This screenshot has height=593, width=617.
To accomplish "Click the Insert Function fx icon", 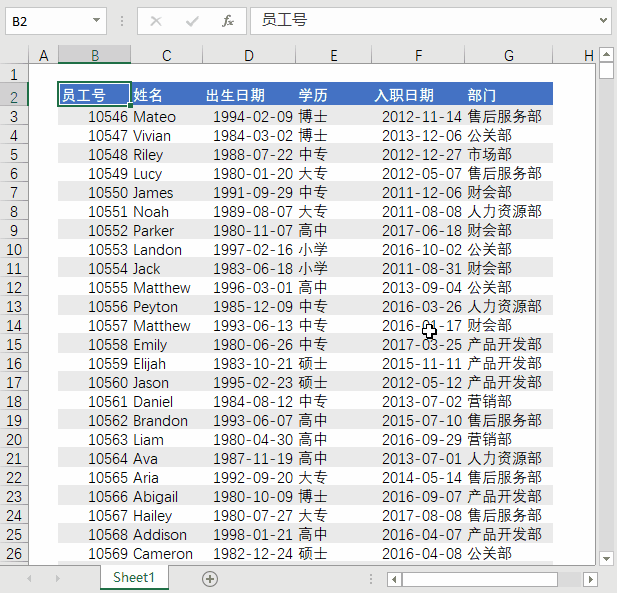I will click(x=228, y=21).
